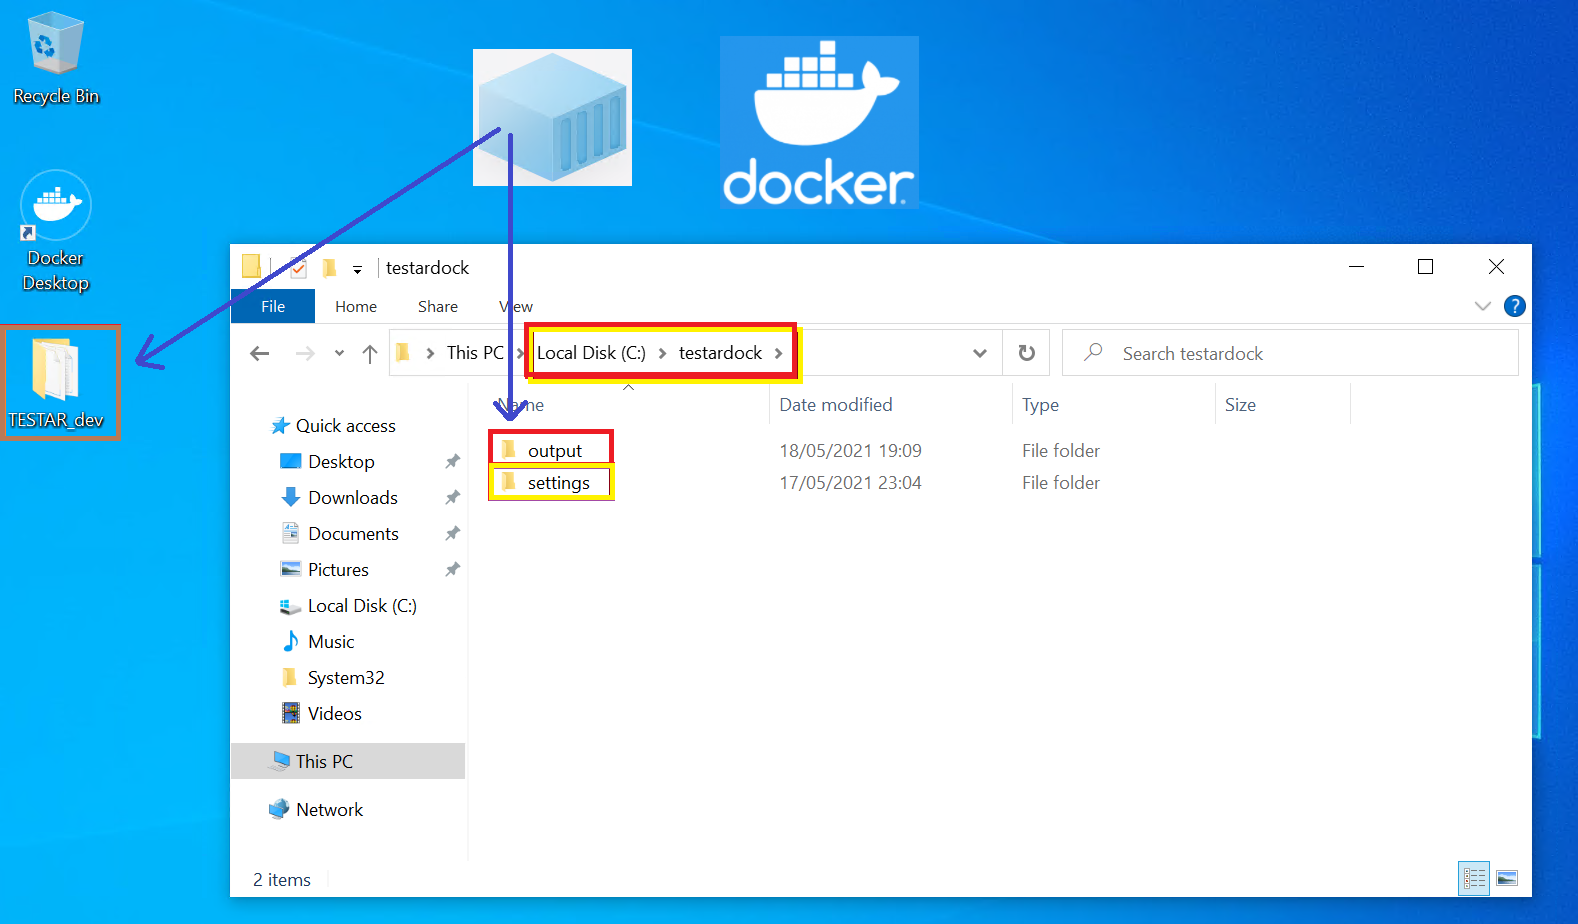The width and height of the screenshot is (1578, 924).
Task: Open the File menu
Action: (x=273, y=306)
